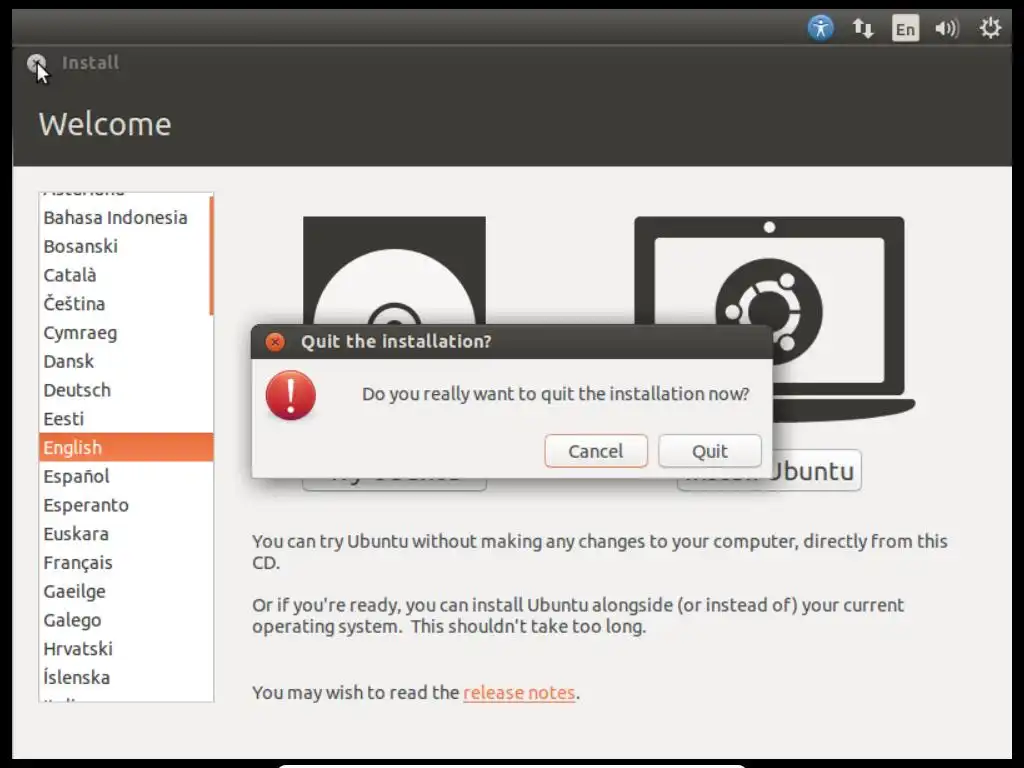Select Español language
Screen dimensions: 1024x768
(126, 476)
